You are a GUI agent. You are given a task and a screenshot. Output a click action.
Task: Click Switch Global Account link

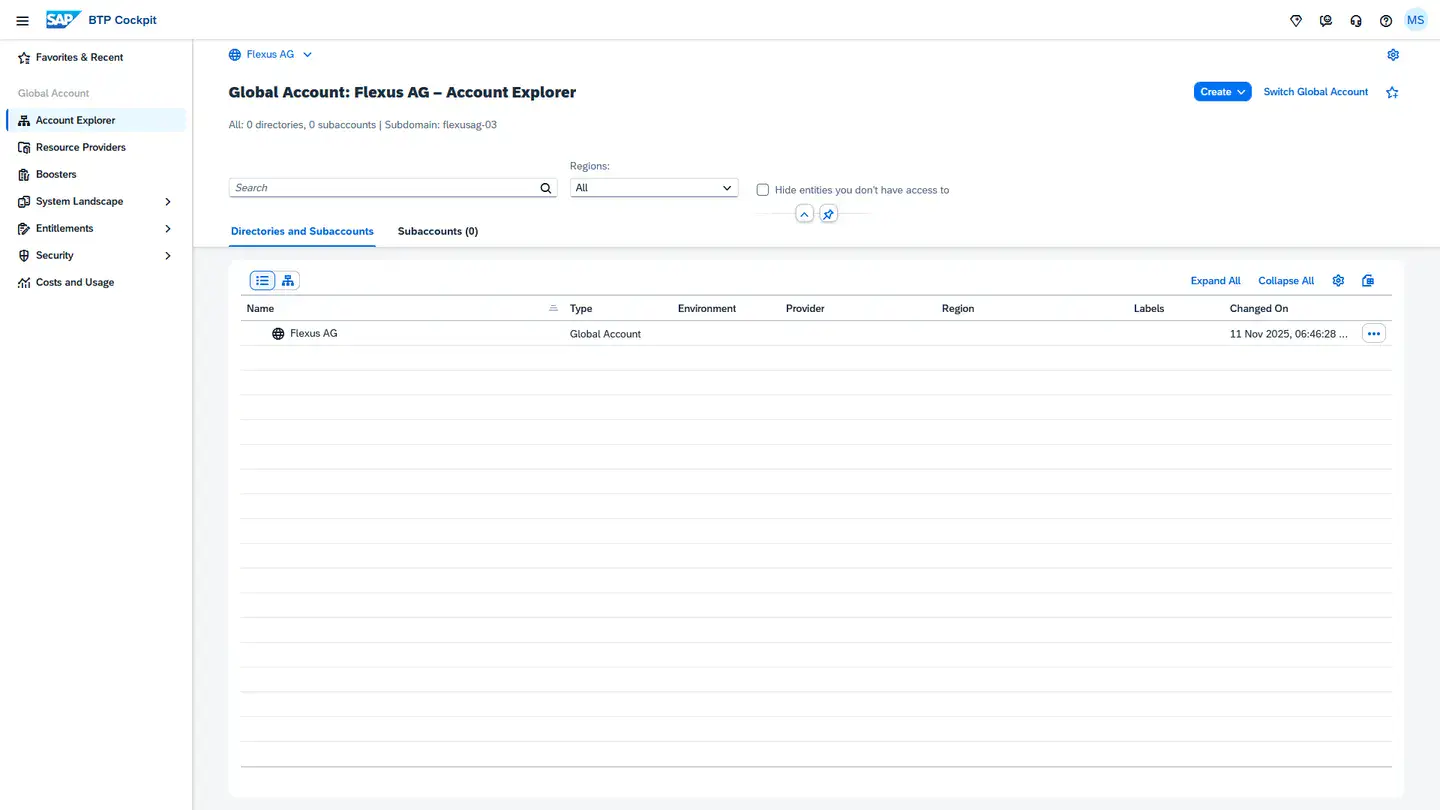[1315, 92]
